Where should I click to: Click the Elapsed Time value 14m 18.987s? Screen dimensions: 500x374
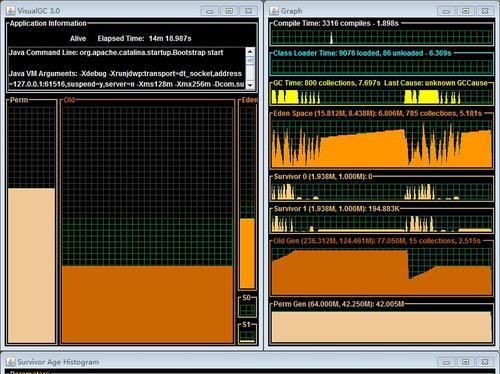click(x=170, y=39)
